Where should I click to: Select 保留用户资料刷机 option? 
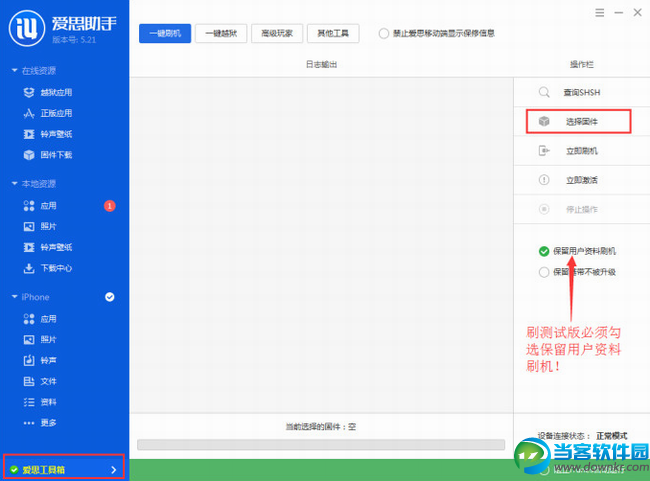coord(577,251)
